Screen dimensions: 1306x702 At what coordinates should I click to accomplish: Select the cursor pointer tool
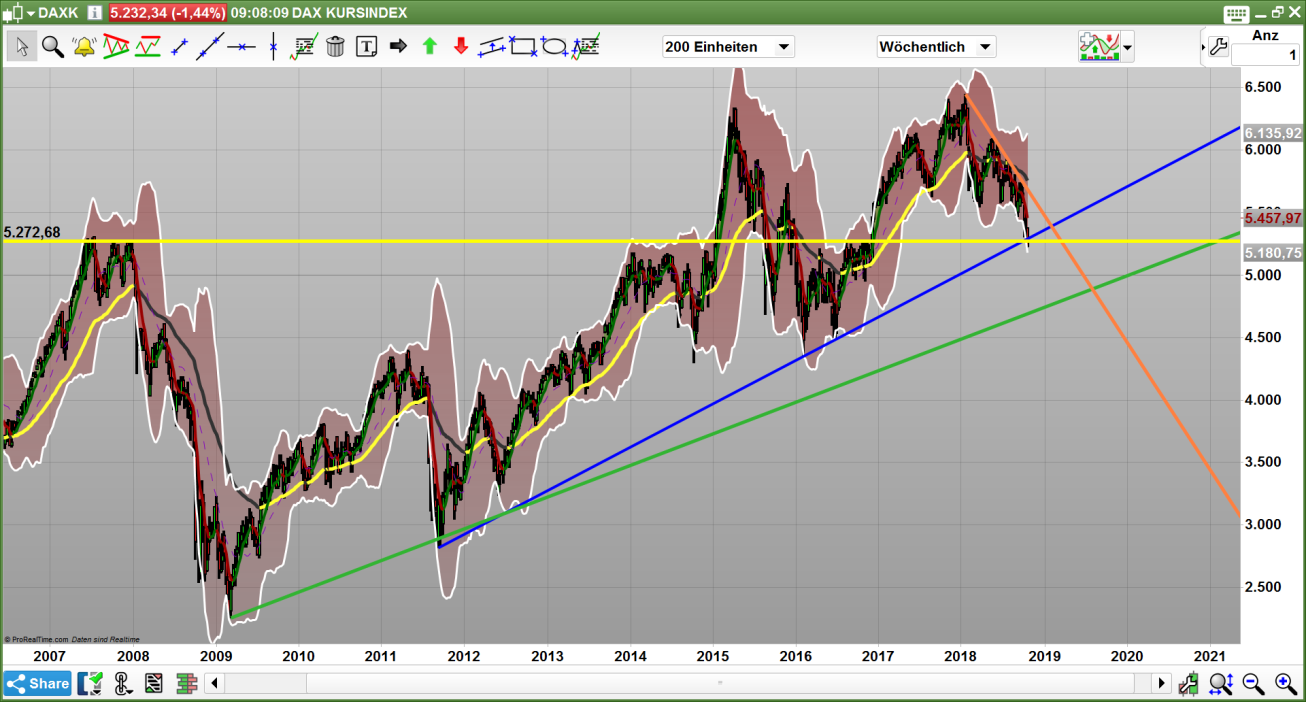coord(21,46)
